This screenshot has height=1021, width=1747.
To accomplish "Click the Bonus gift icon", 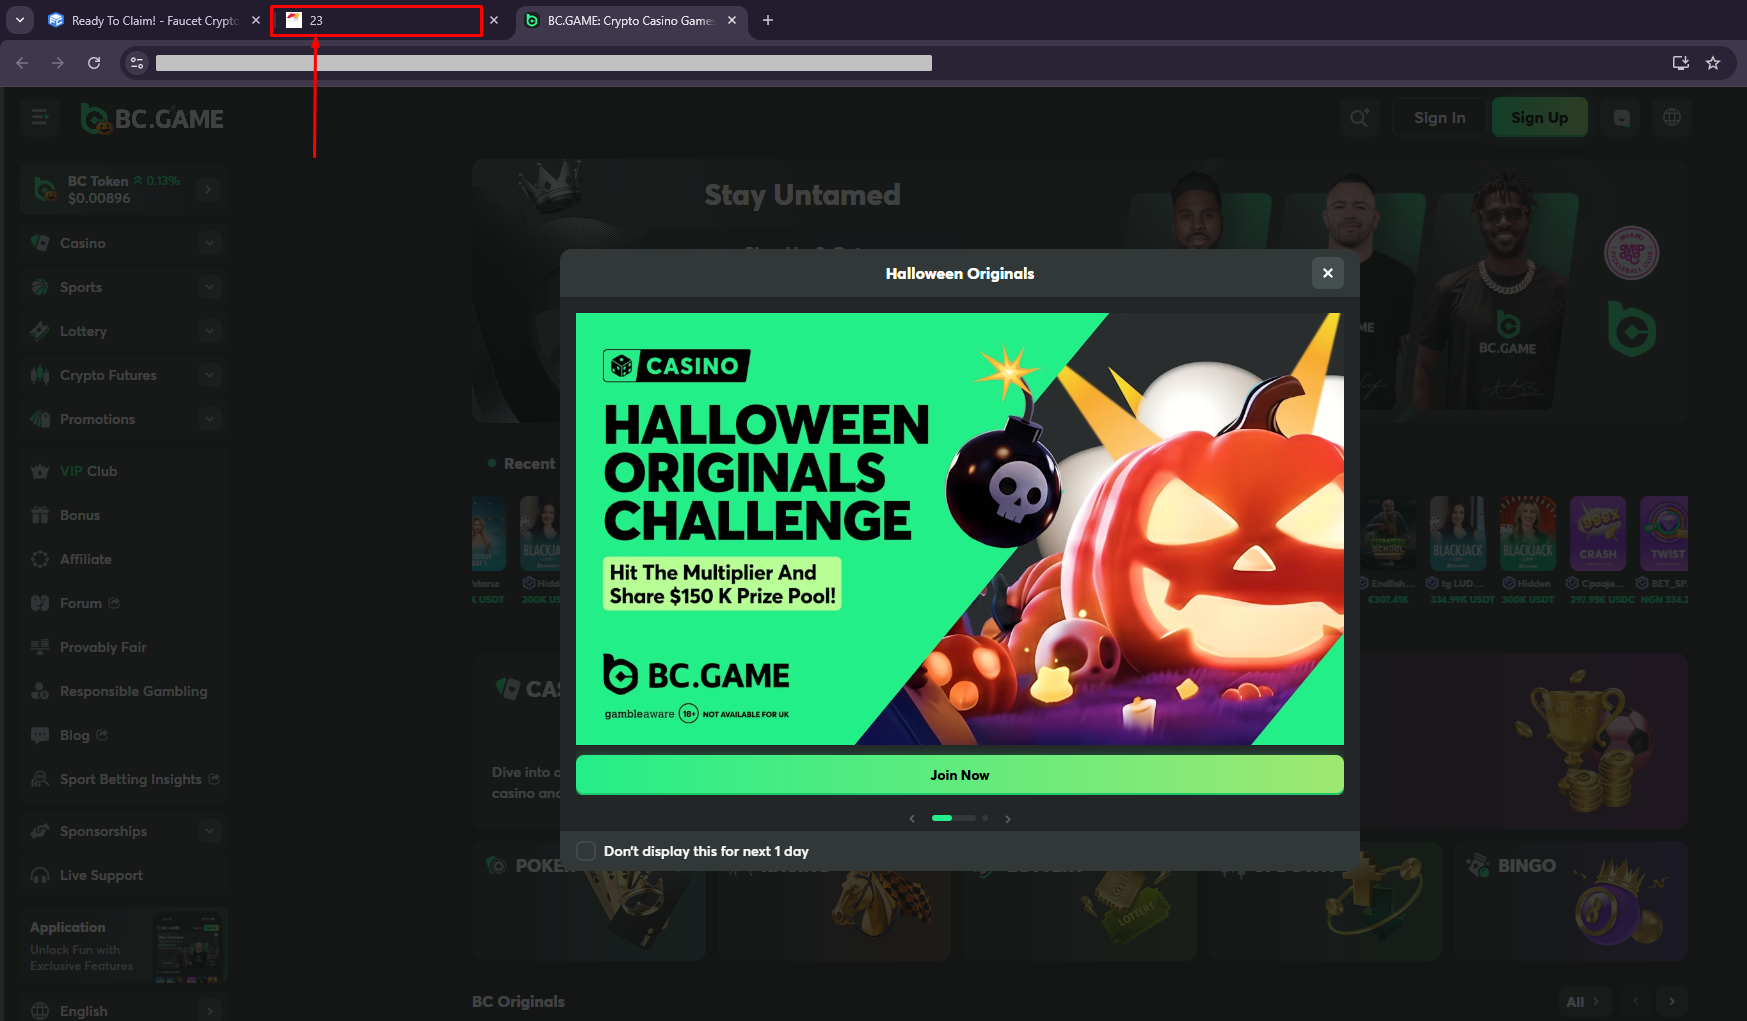I will pyautogui.click(x=40, y=515).
